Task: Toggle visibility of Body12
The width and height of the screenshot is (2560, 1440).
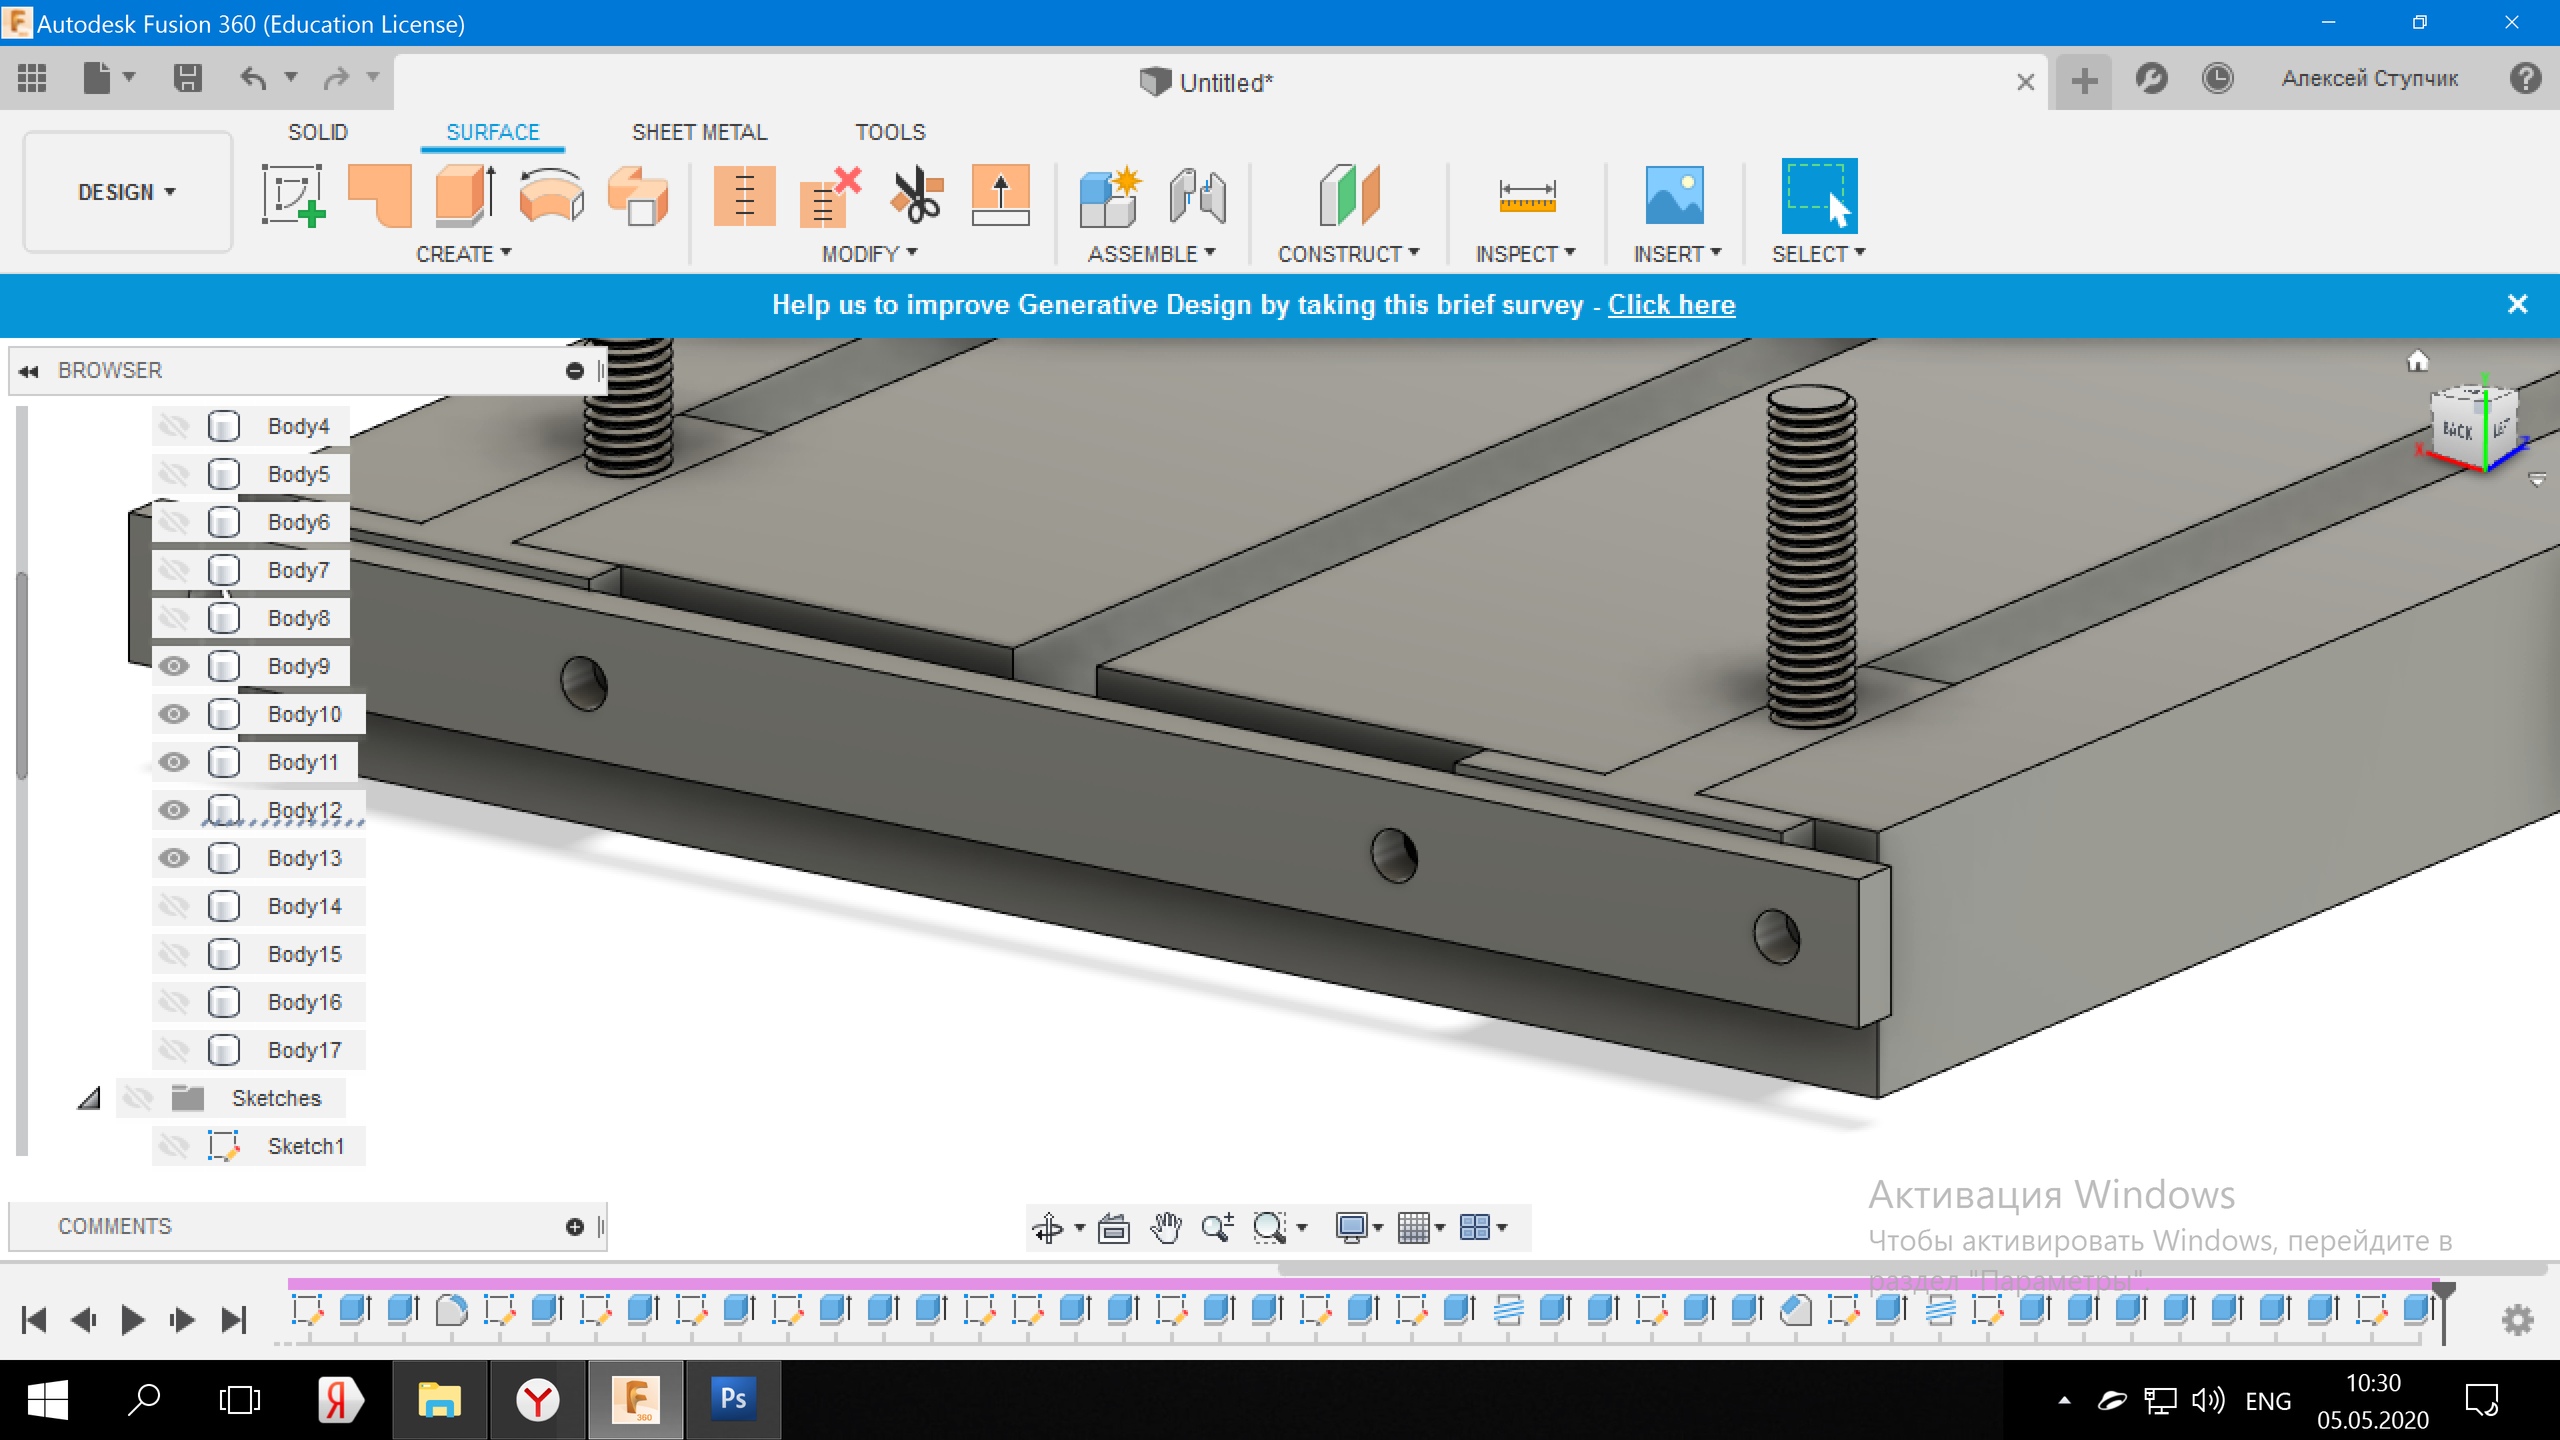Action: [174, 810]
